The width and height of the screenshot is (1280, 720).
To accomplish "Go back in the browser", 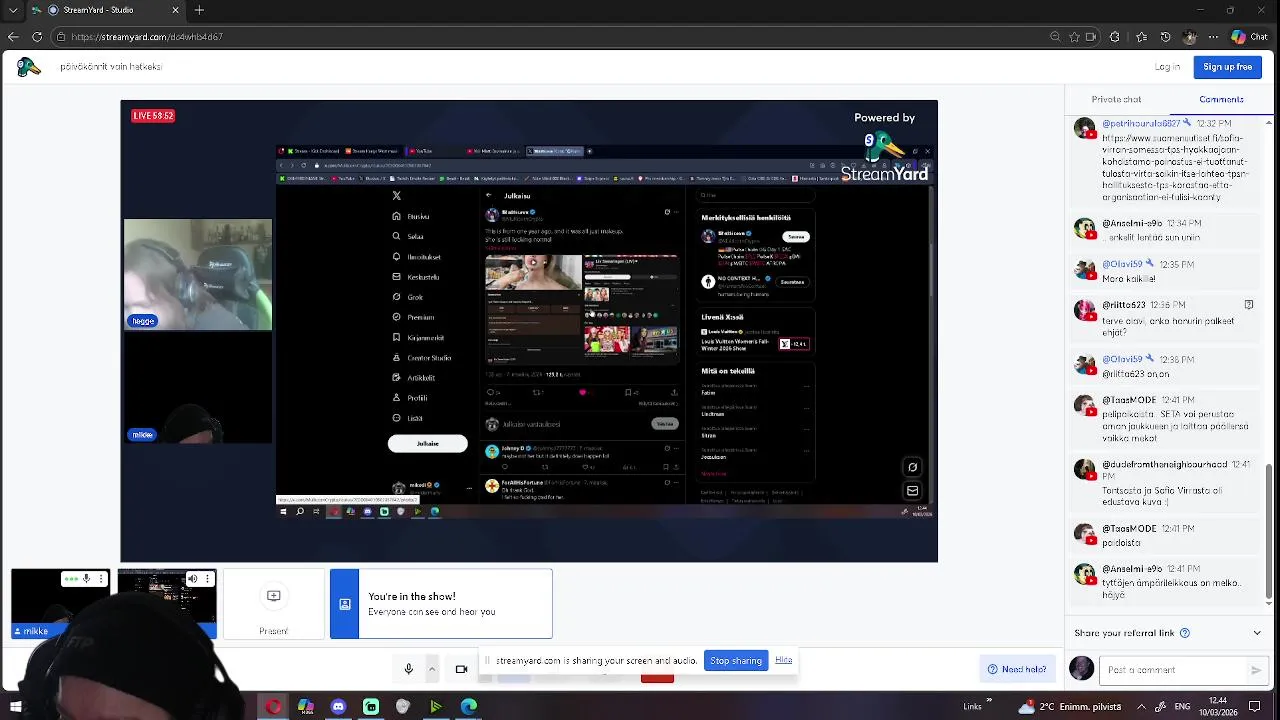I will 13,37.
